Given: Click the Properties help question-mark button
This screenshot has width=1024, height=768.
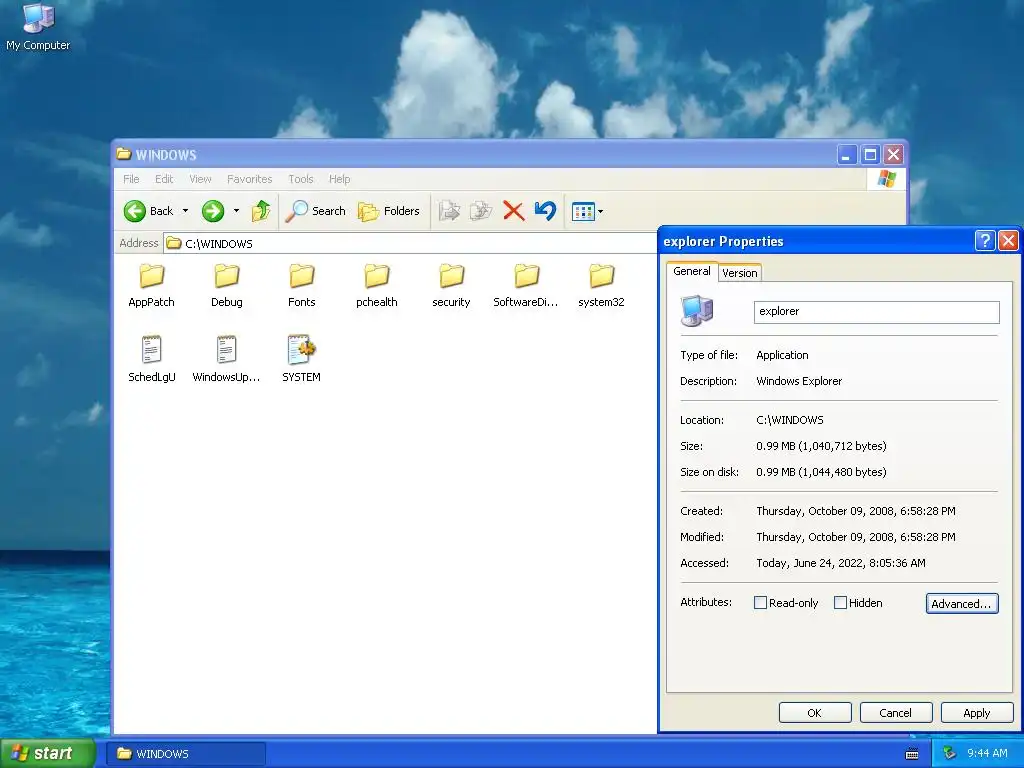Looking at the screenshot, I should pos(985,241).
